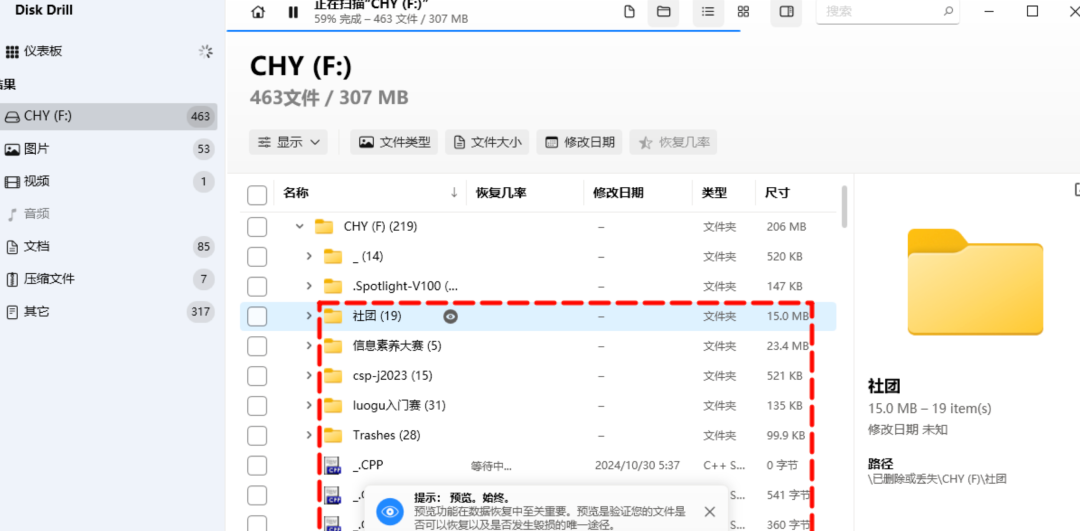
Task: Click the large 社团 folder preview image
Action: [x=975, y=282]
